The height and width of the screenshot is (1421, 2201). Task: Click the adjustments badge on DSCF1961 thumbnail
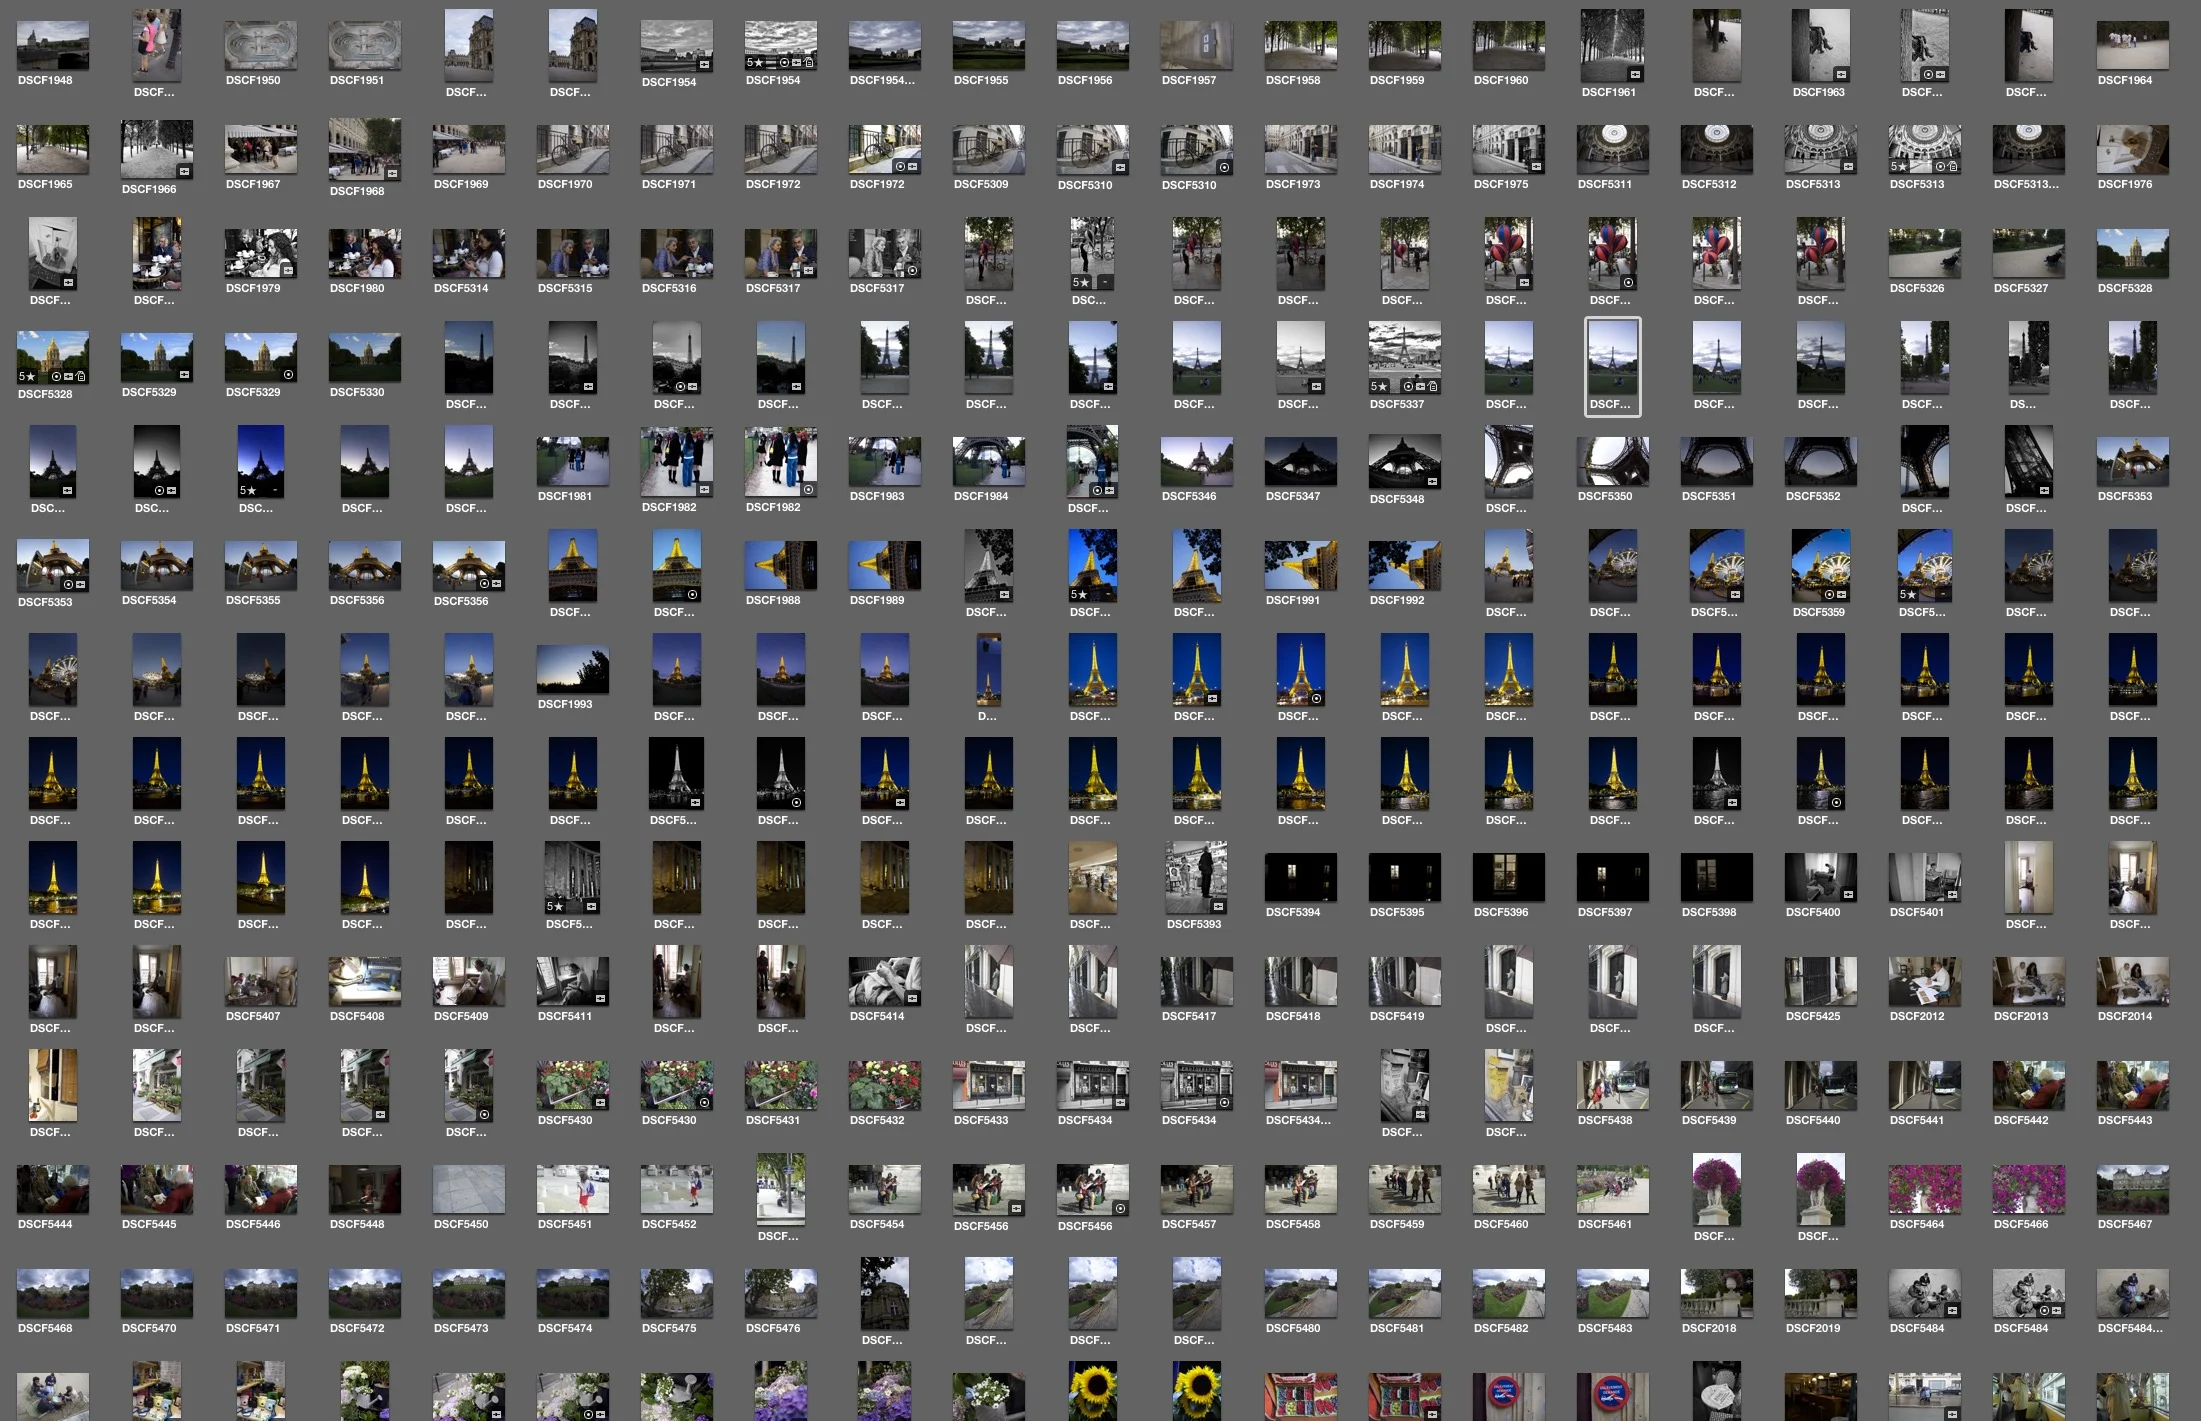tap(1635, 75)
